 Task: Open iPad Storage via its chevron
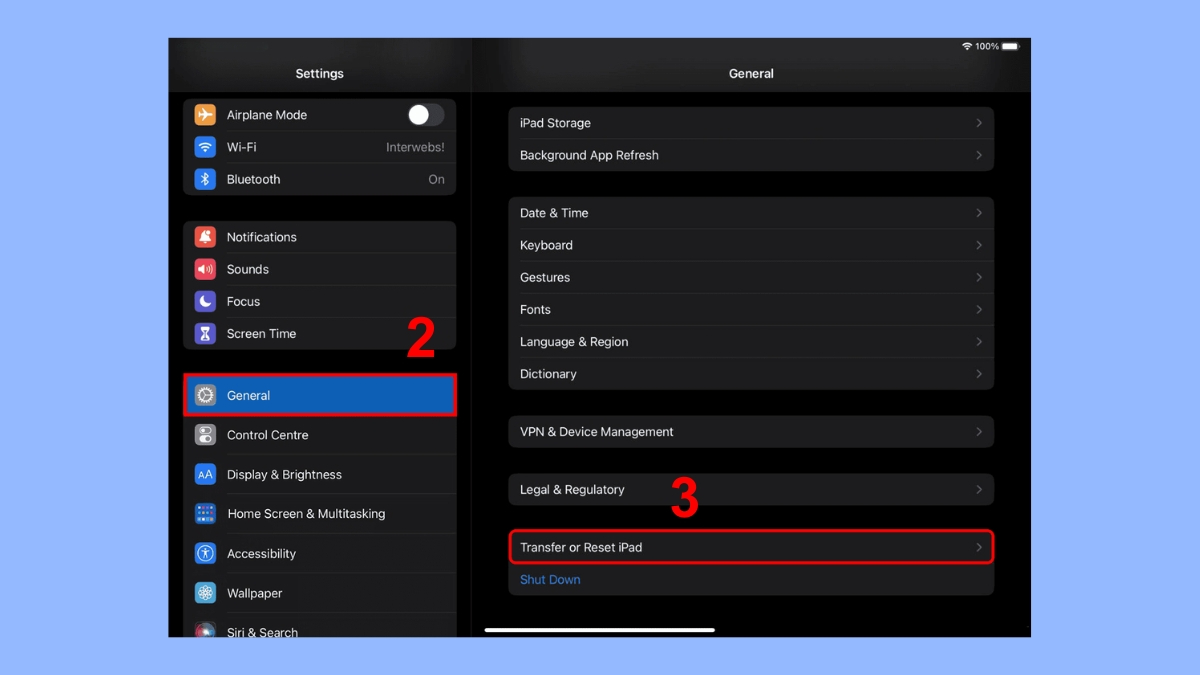979,123
